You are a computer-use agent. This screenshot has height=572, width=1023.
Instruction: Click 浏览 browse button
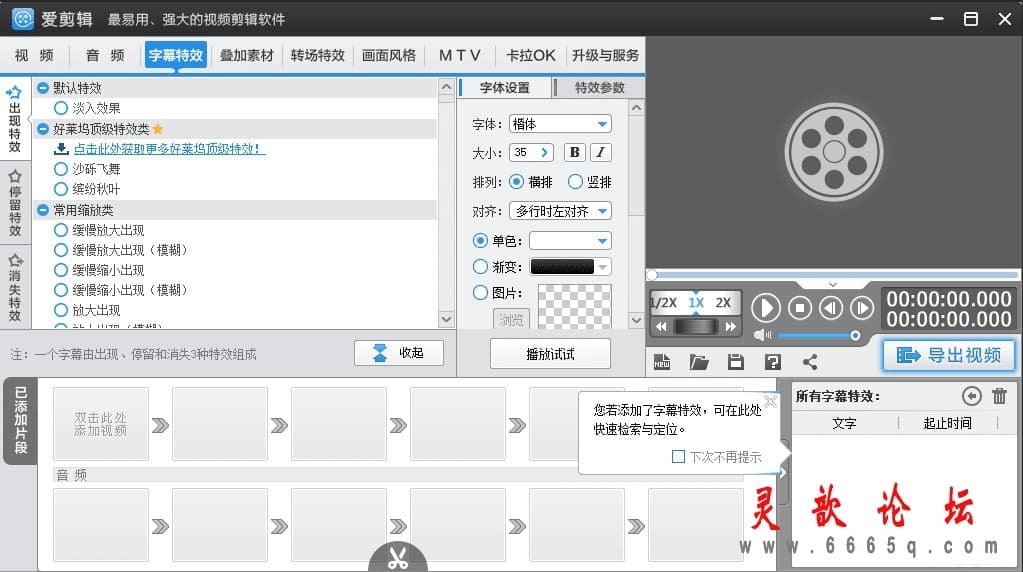tap(511, 320)
